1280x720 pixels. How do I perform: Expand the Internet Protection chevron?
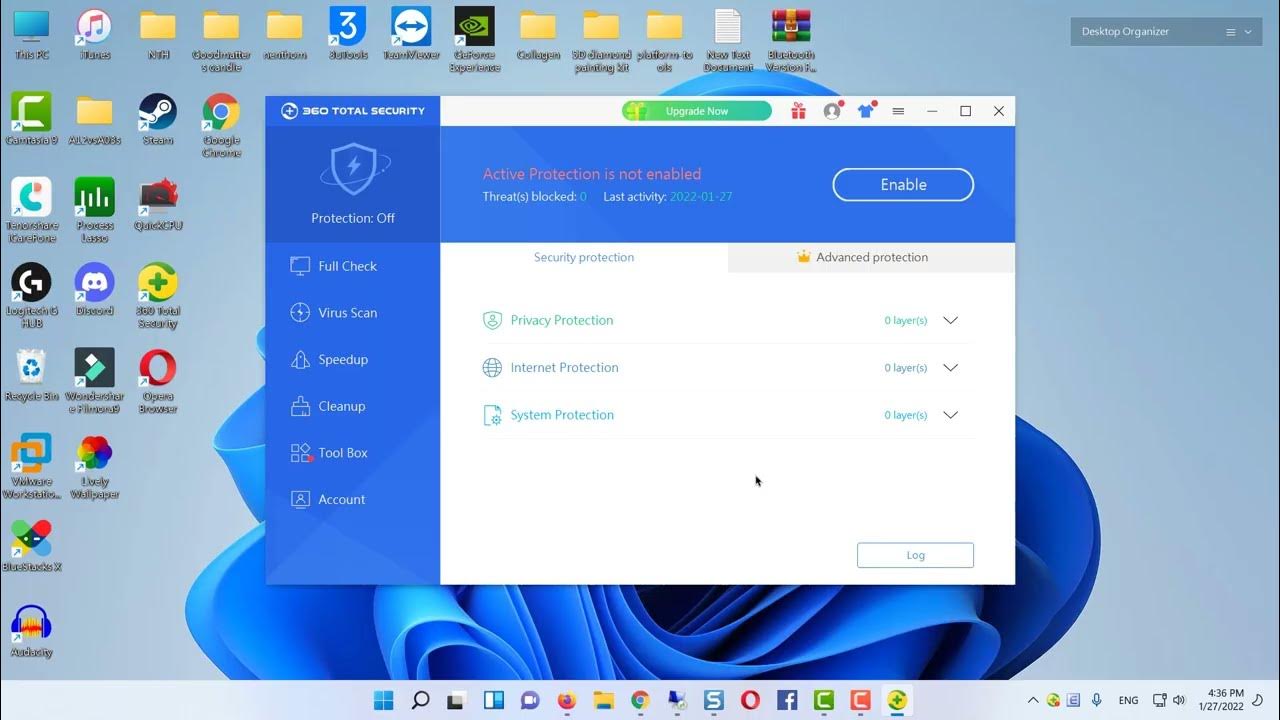pyautogui.click(x=951, y=368)
